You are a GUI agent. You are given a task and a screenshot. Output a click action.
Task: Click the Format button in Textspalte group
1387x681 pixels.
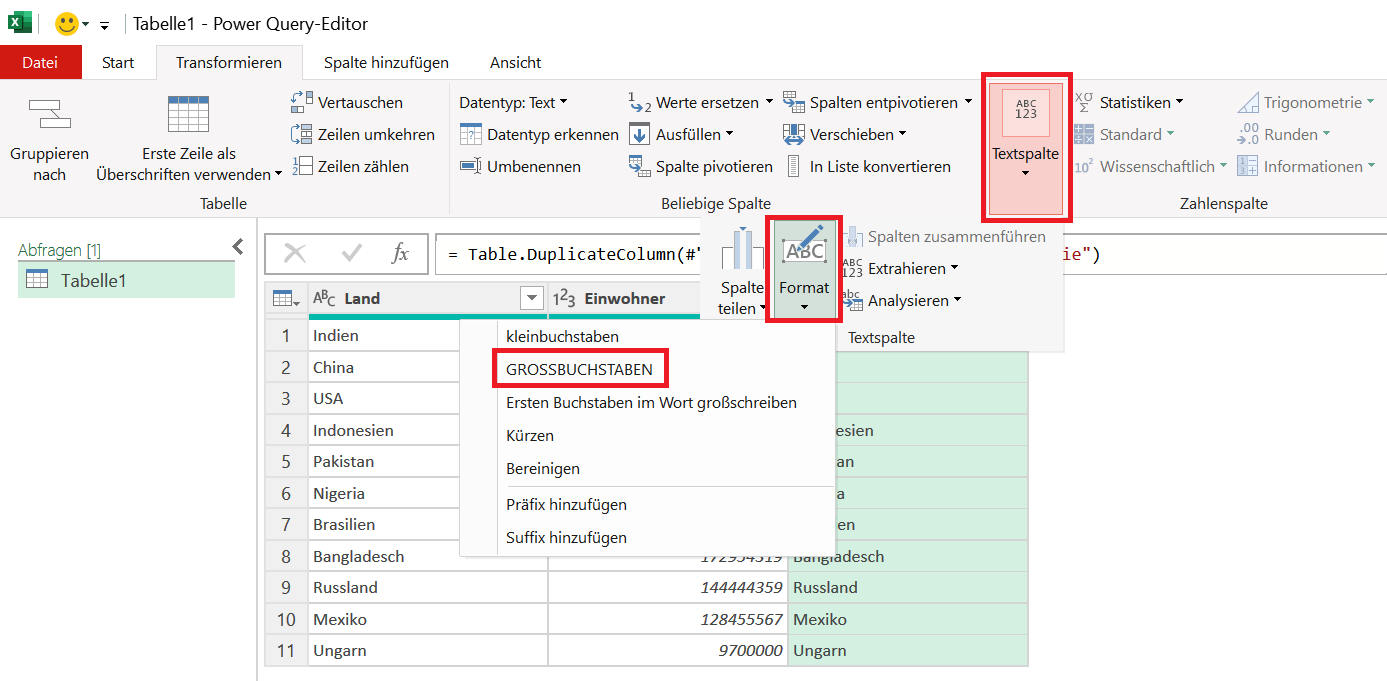804,269
